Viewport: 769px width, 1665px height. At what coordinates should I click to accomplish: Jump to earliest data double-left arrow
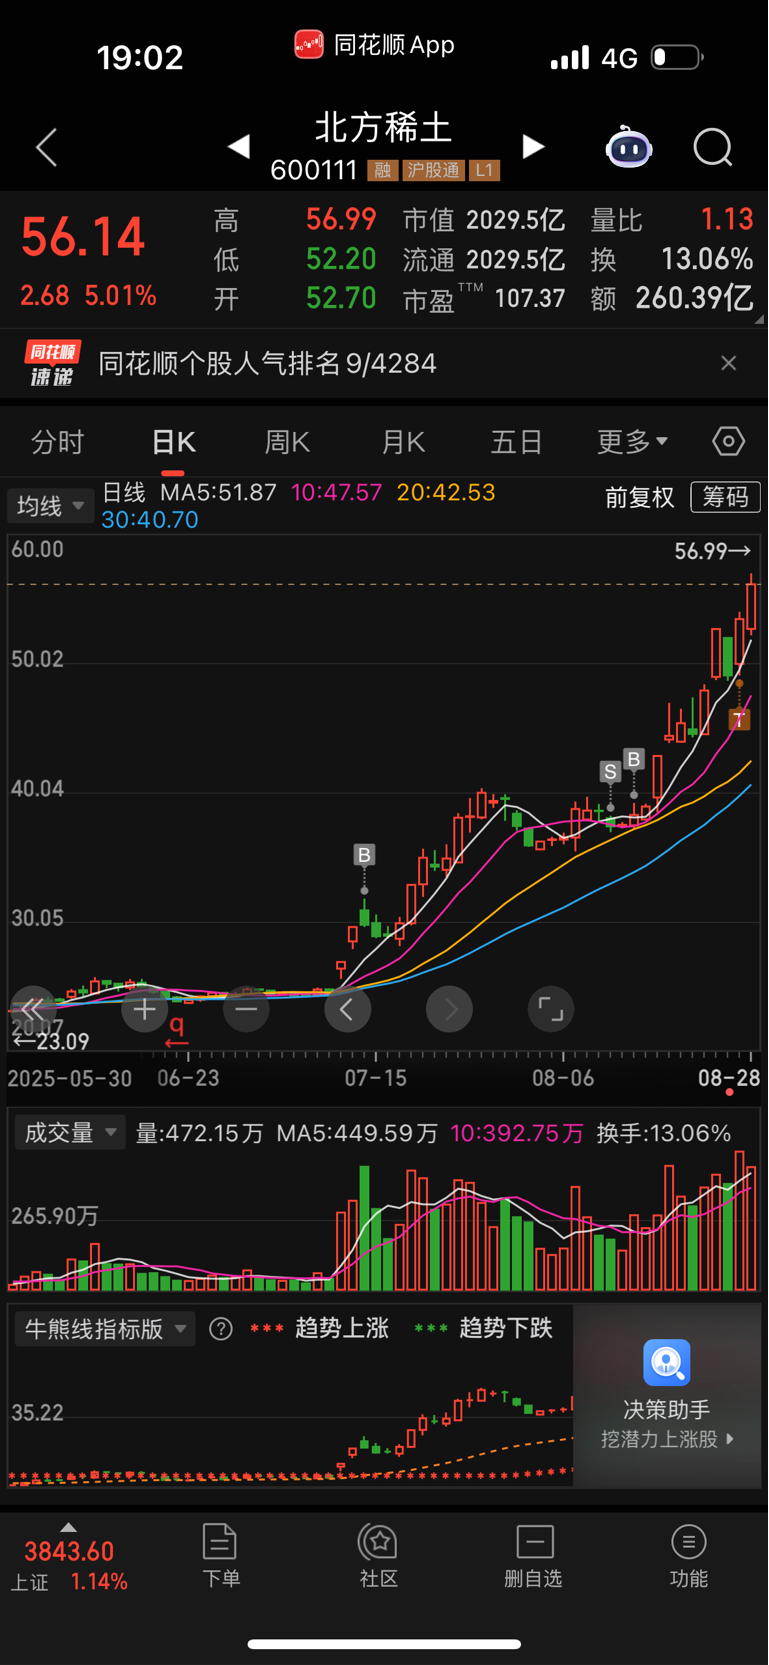33,1009
